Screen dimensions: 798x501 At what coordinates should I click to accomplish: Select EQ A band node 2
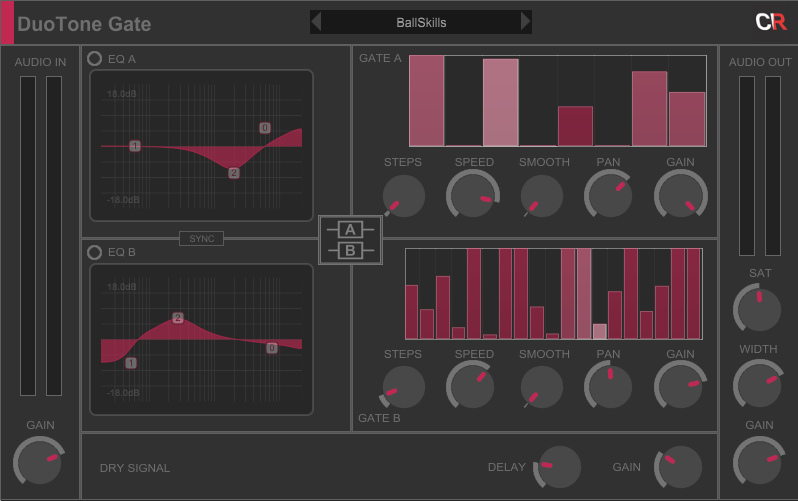[234, 173]
